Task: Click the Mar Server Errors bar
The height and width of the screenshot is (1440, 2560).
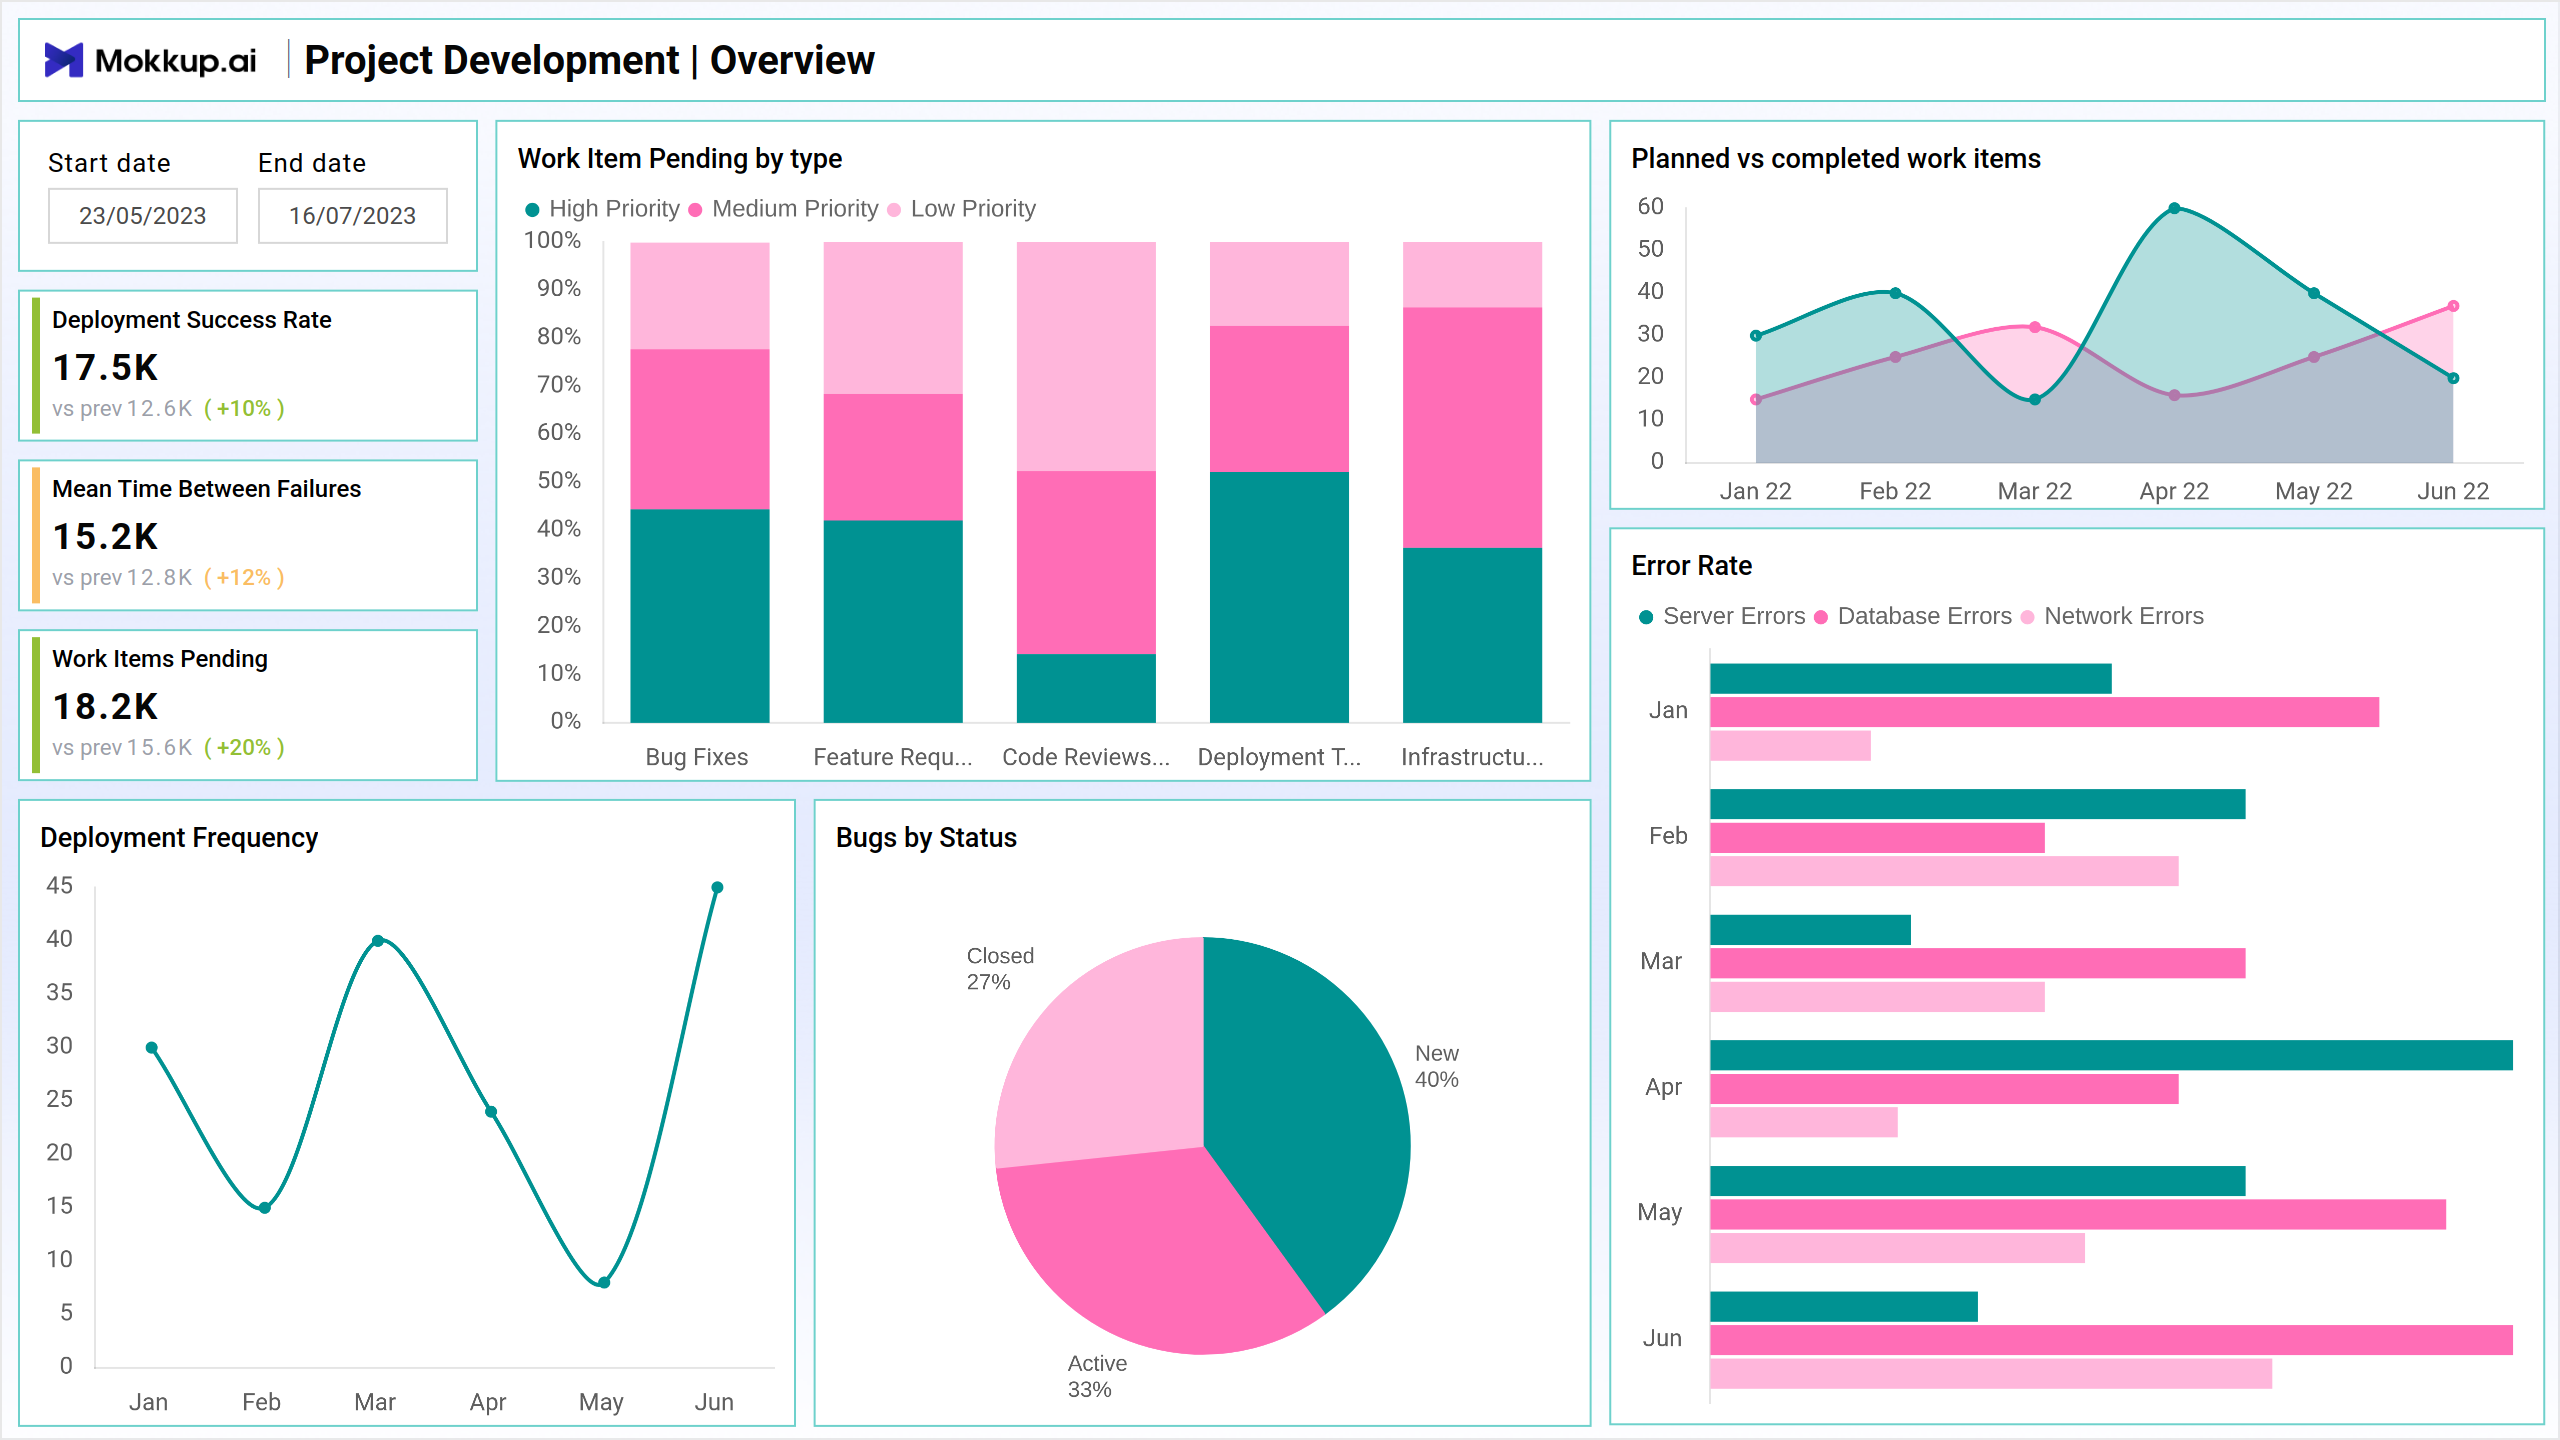Action: [x=1810, y=930]
